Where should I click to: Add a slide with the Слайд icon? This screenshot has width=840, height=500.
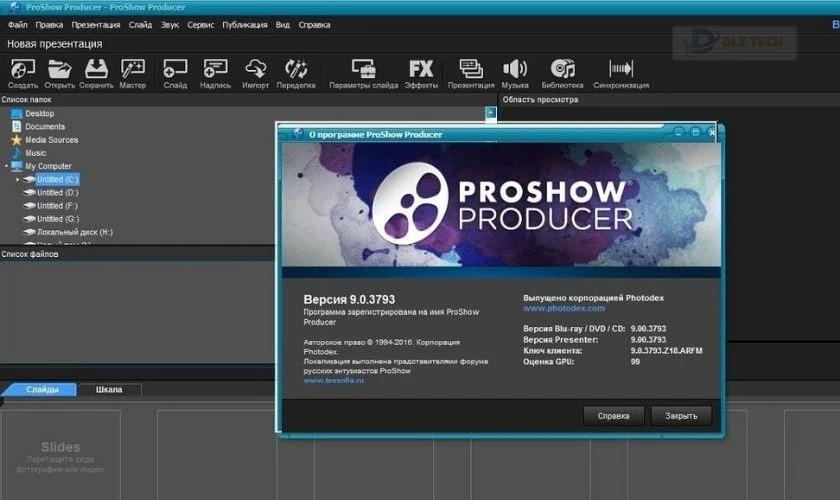175,73
